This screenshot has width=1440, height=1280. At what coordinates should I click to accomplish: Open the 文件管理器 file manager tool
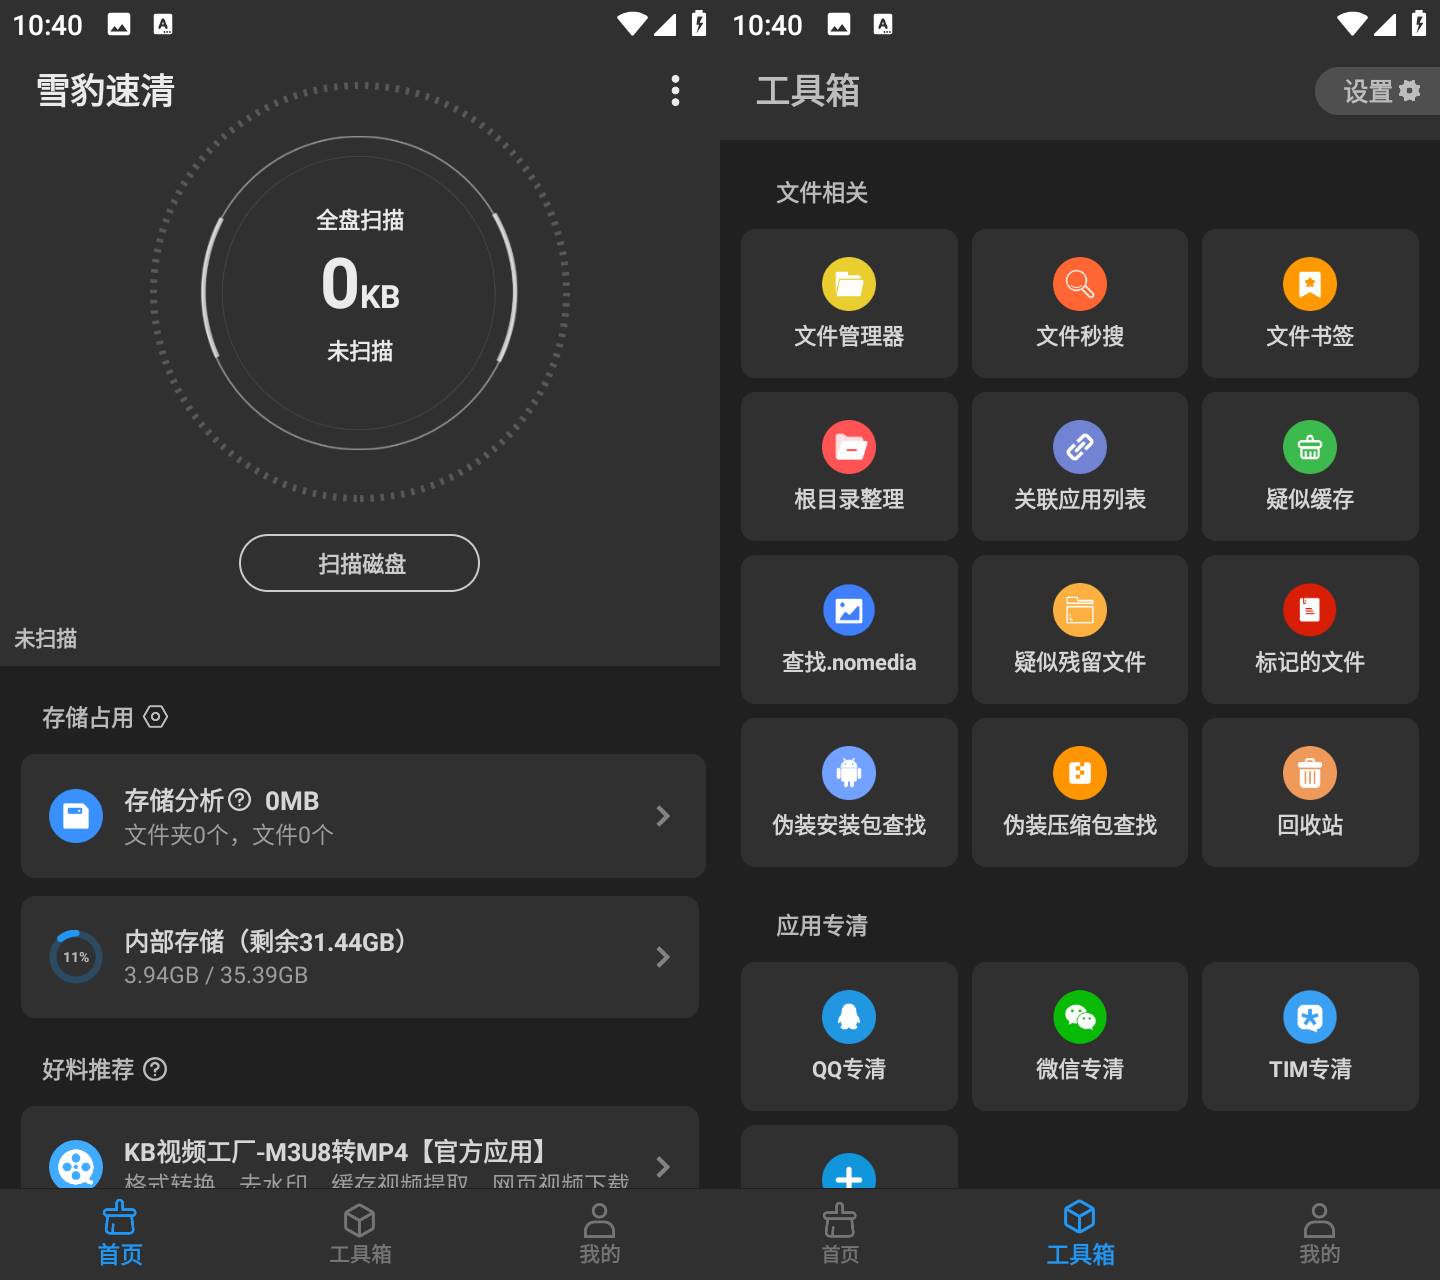(x=849, y=303)
